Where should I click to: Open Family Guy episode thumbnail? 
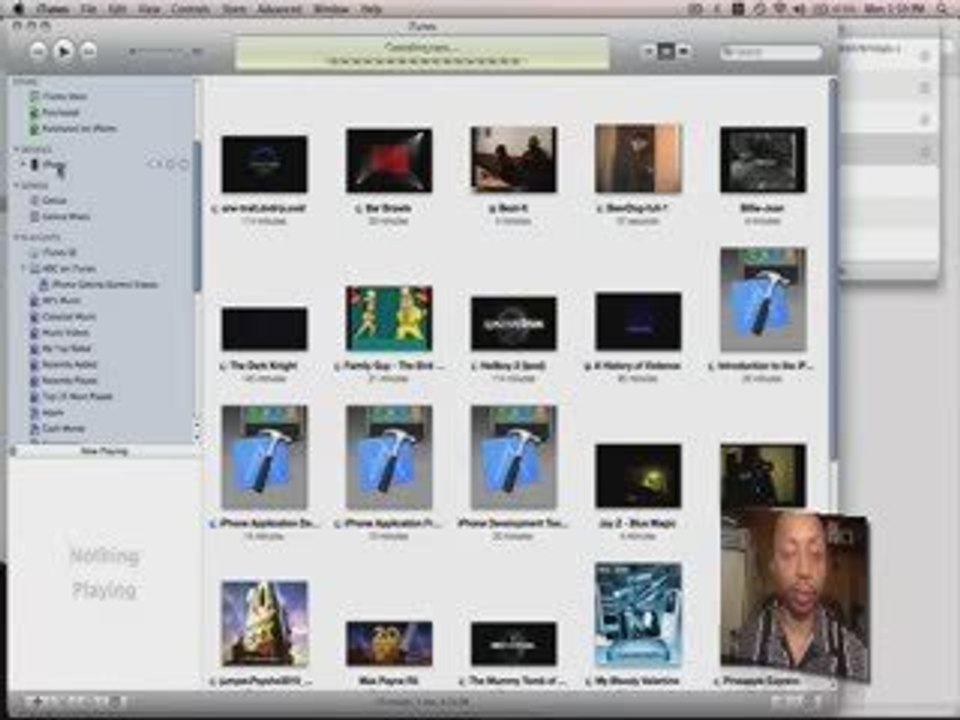[389, 318]
